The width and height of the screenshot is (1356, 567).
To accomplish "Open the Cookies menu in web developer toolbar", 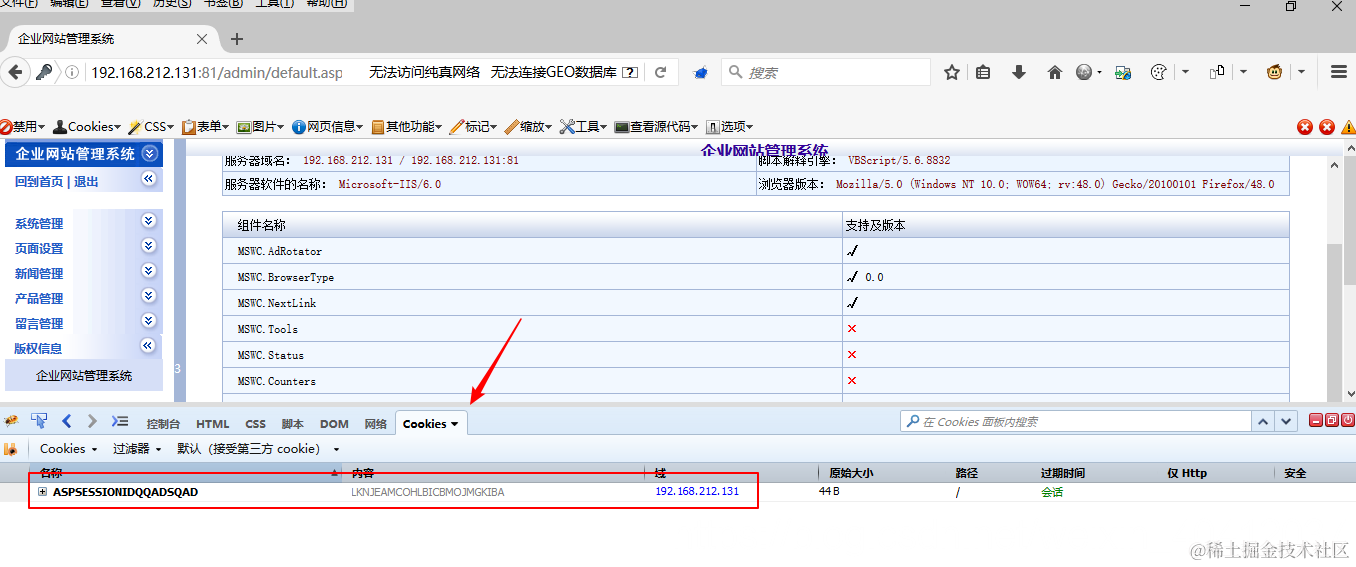I will [x=87, y=127].
